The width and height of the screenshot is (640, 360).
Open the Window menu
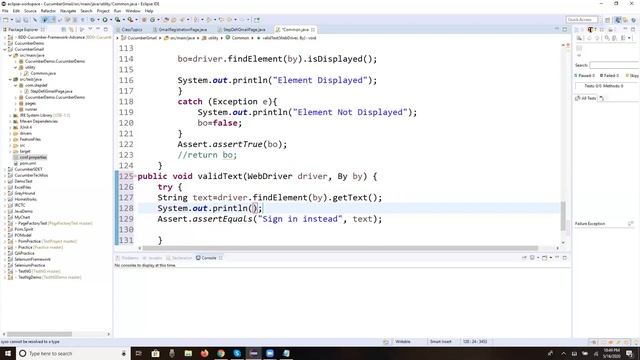tap(133, 11)
